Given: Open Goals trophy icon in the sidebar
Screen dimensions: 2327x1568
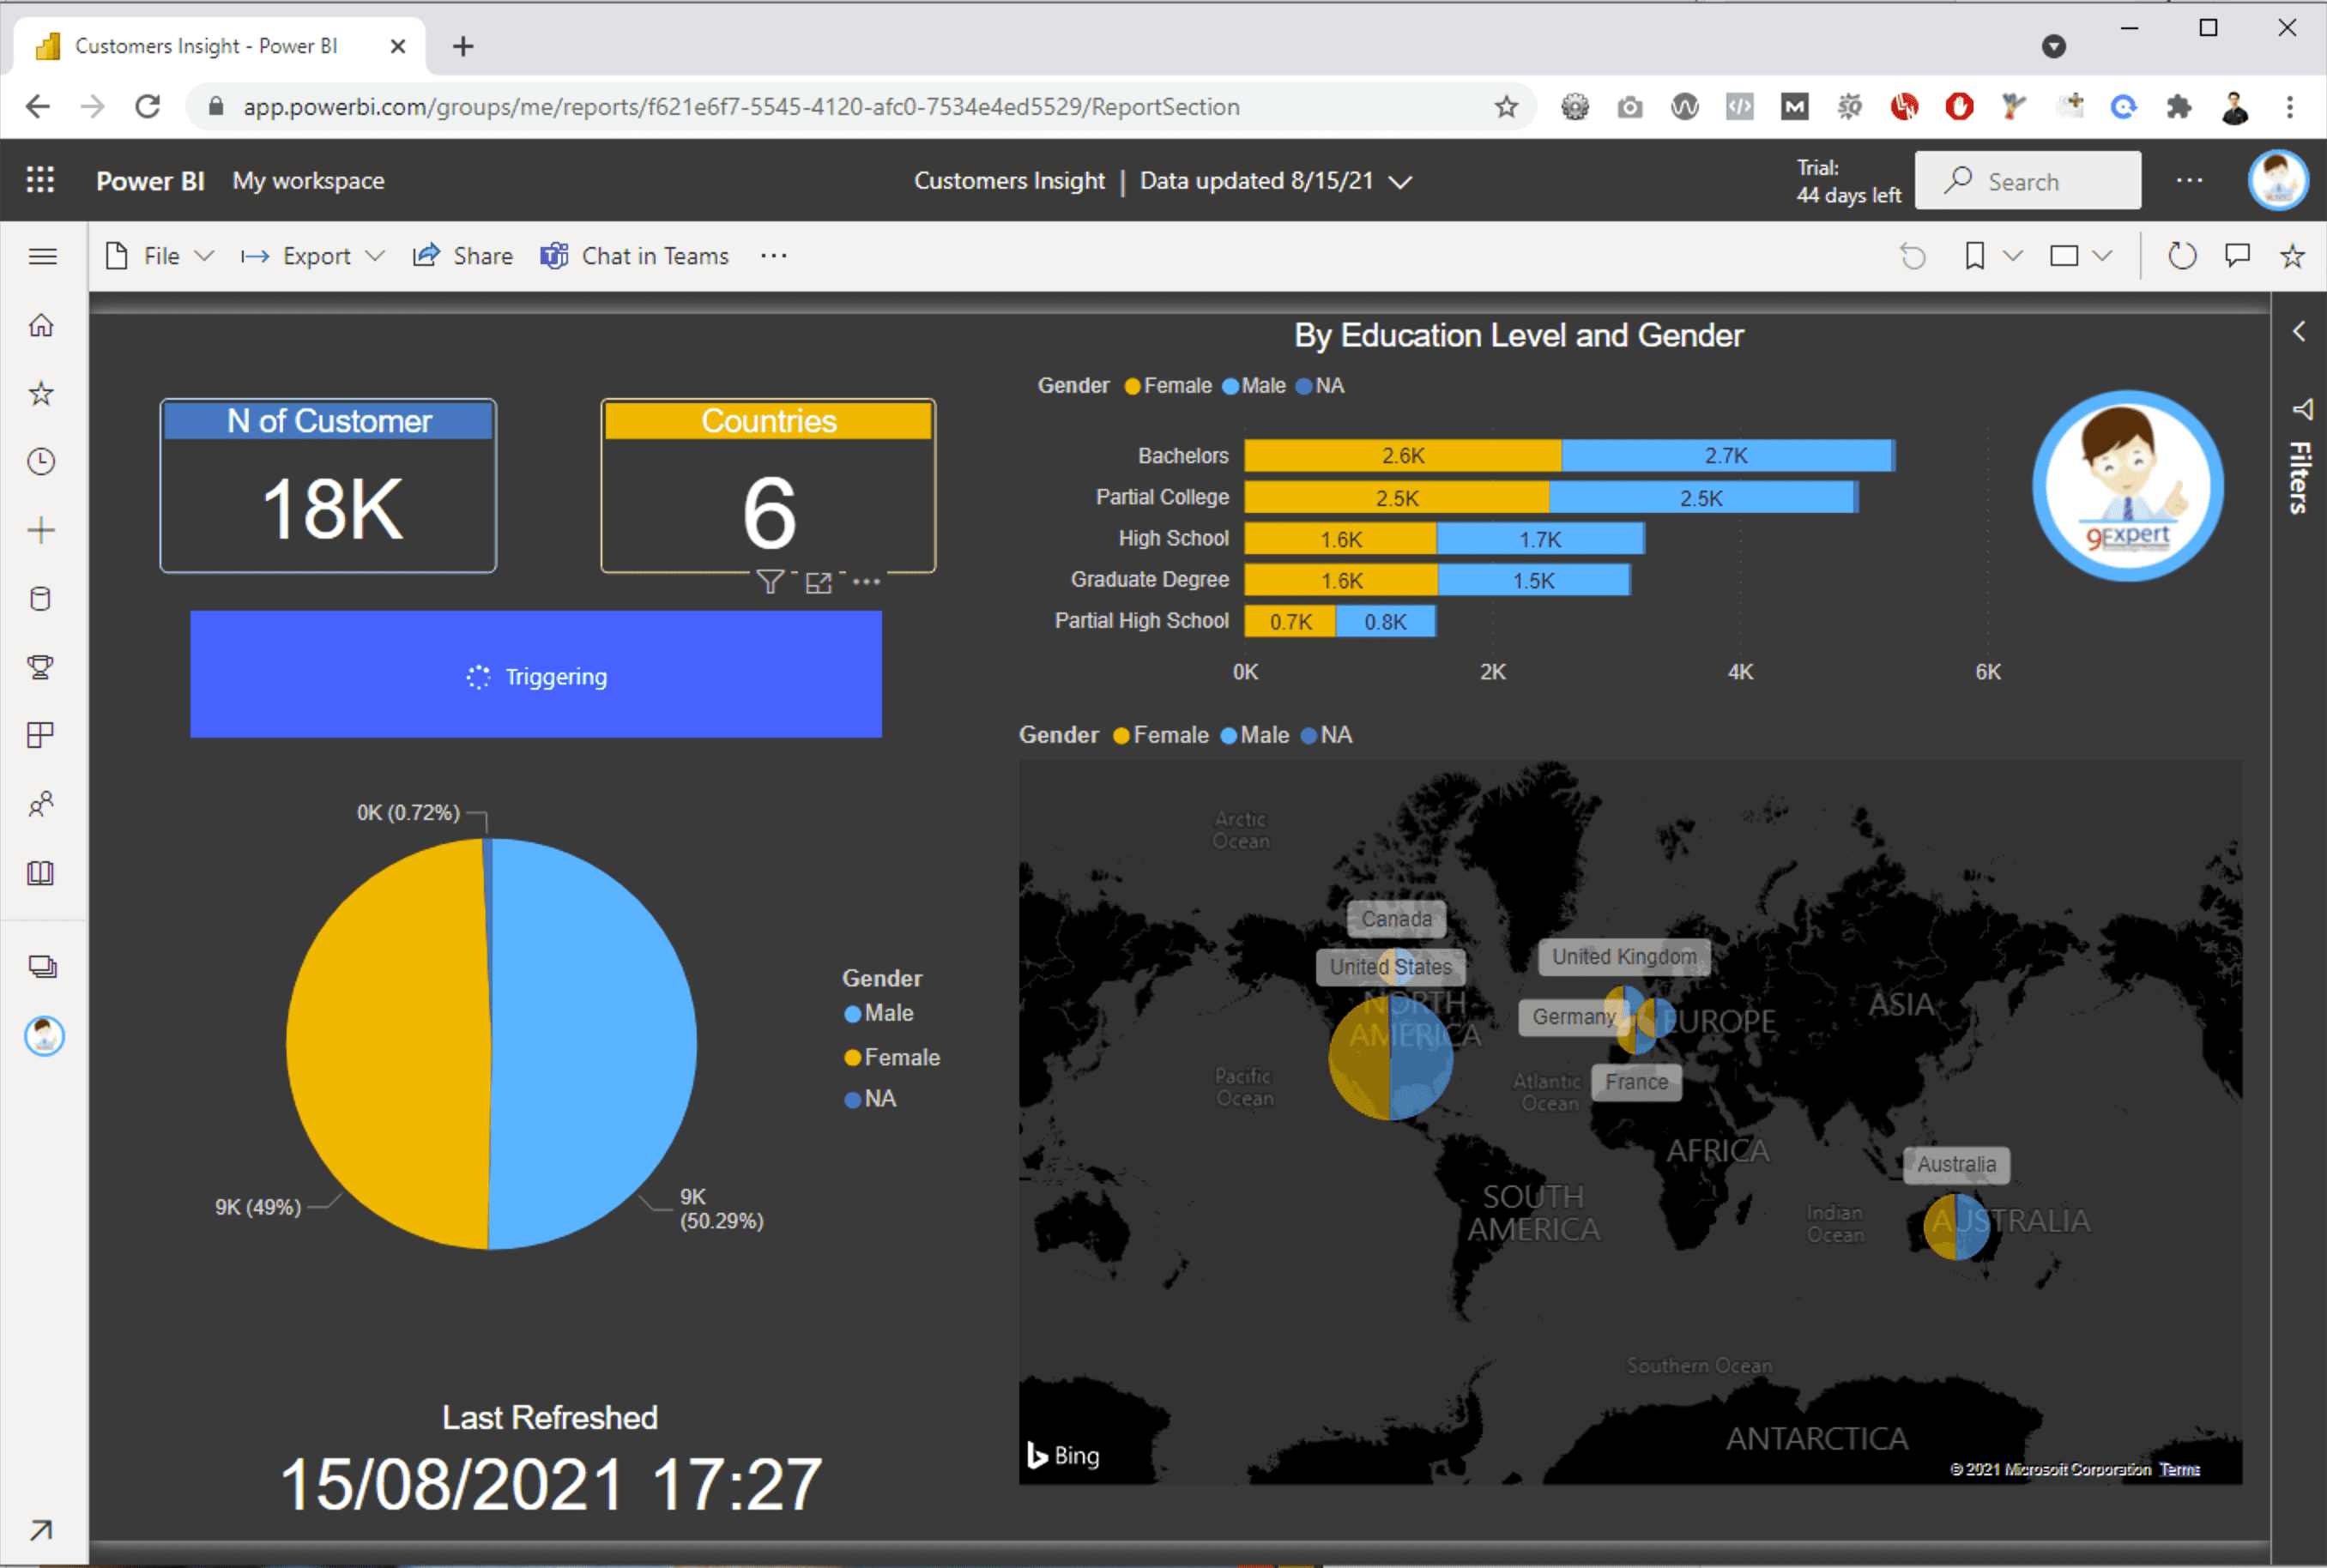Looking at the screenshot, I should 41,667.
